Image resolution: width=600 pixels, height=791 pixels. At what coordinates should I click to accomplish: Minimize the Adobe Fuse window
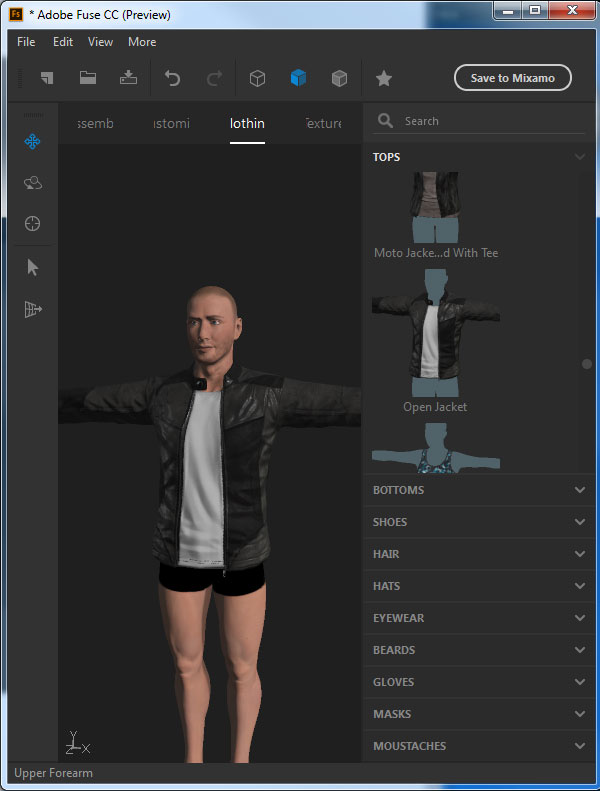pos(508,11)
